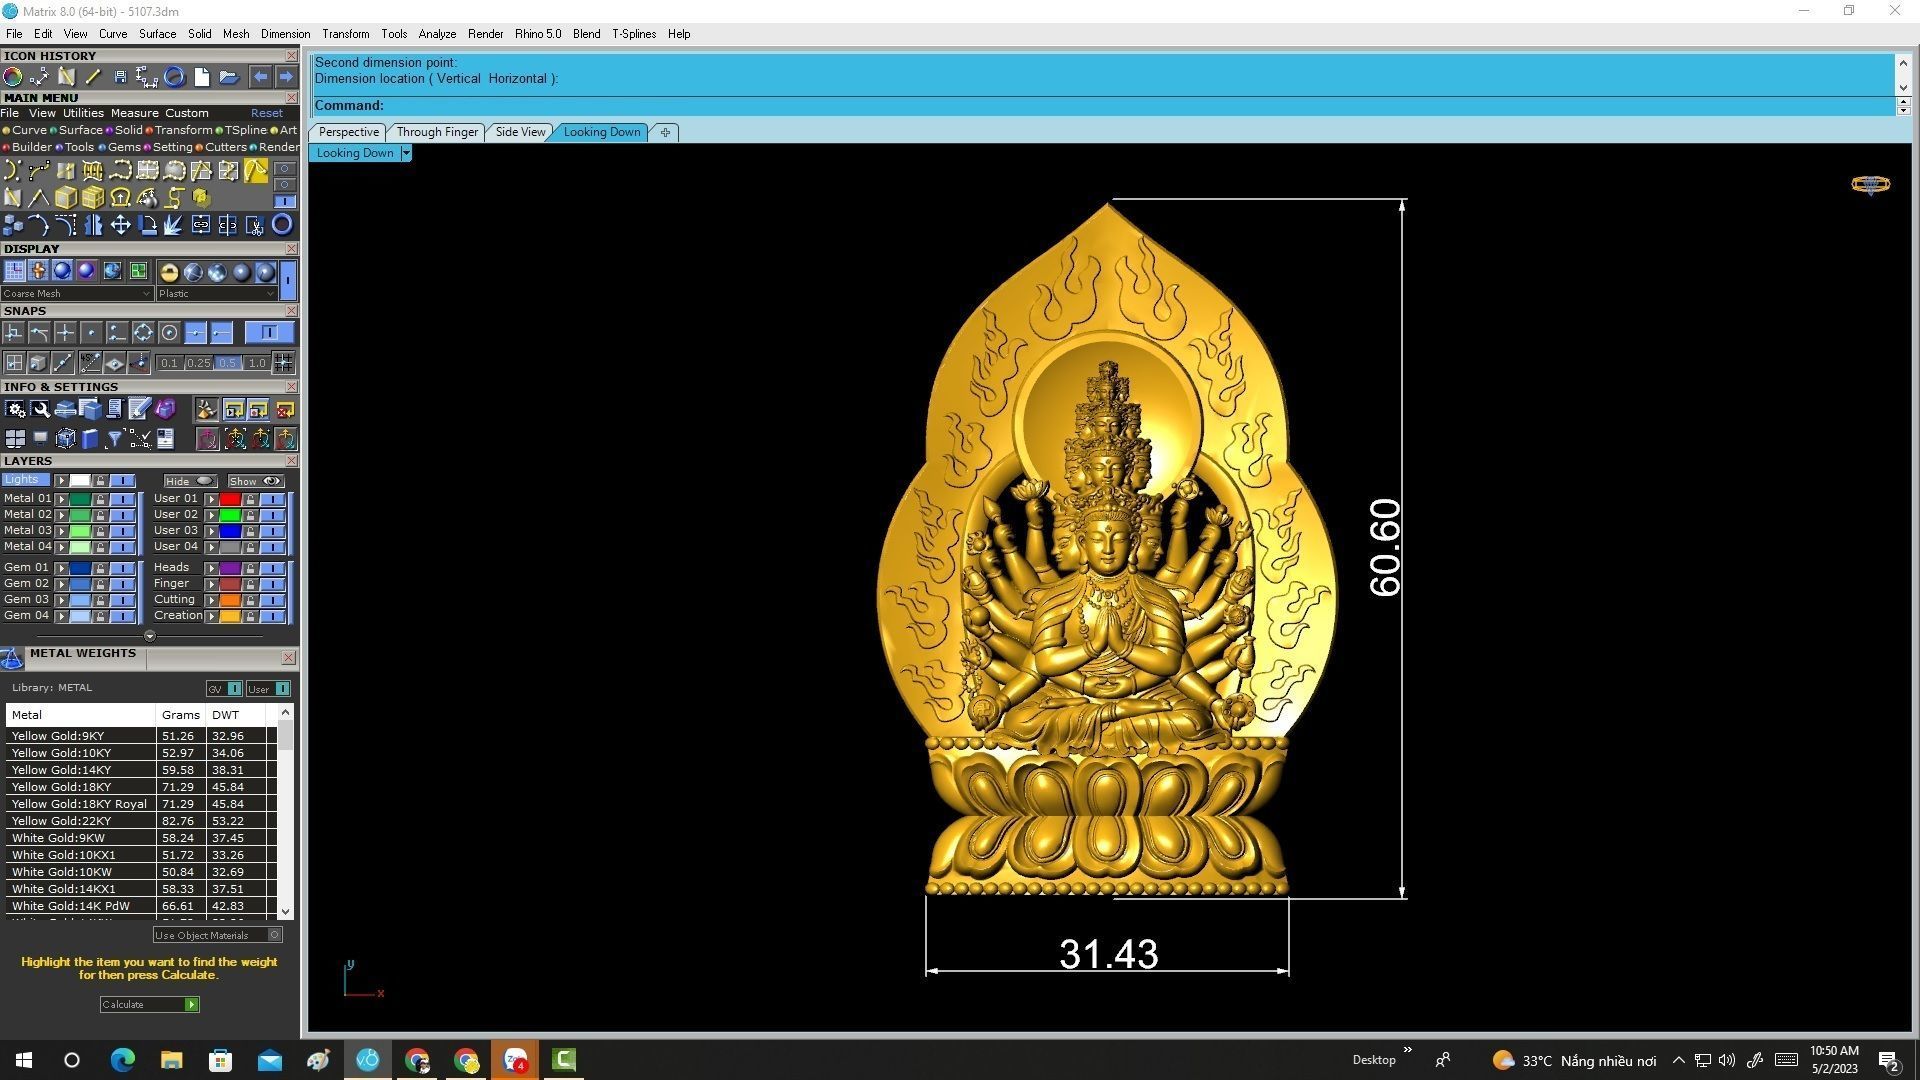Click the funnel filter icon in Info & Settings

[115, 438]
